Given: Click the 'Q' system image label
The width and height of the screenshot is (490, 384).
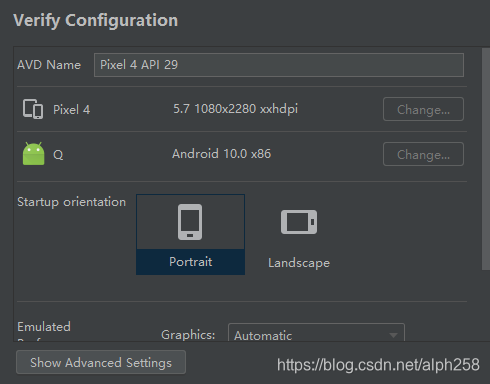Looking at the screenshot, I should [58, 155].
